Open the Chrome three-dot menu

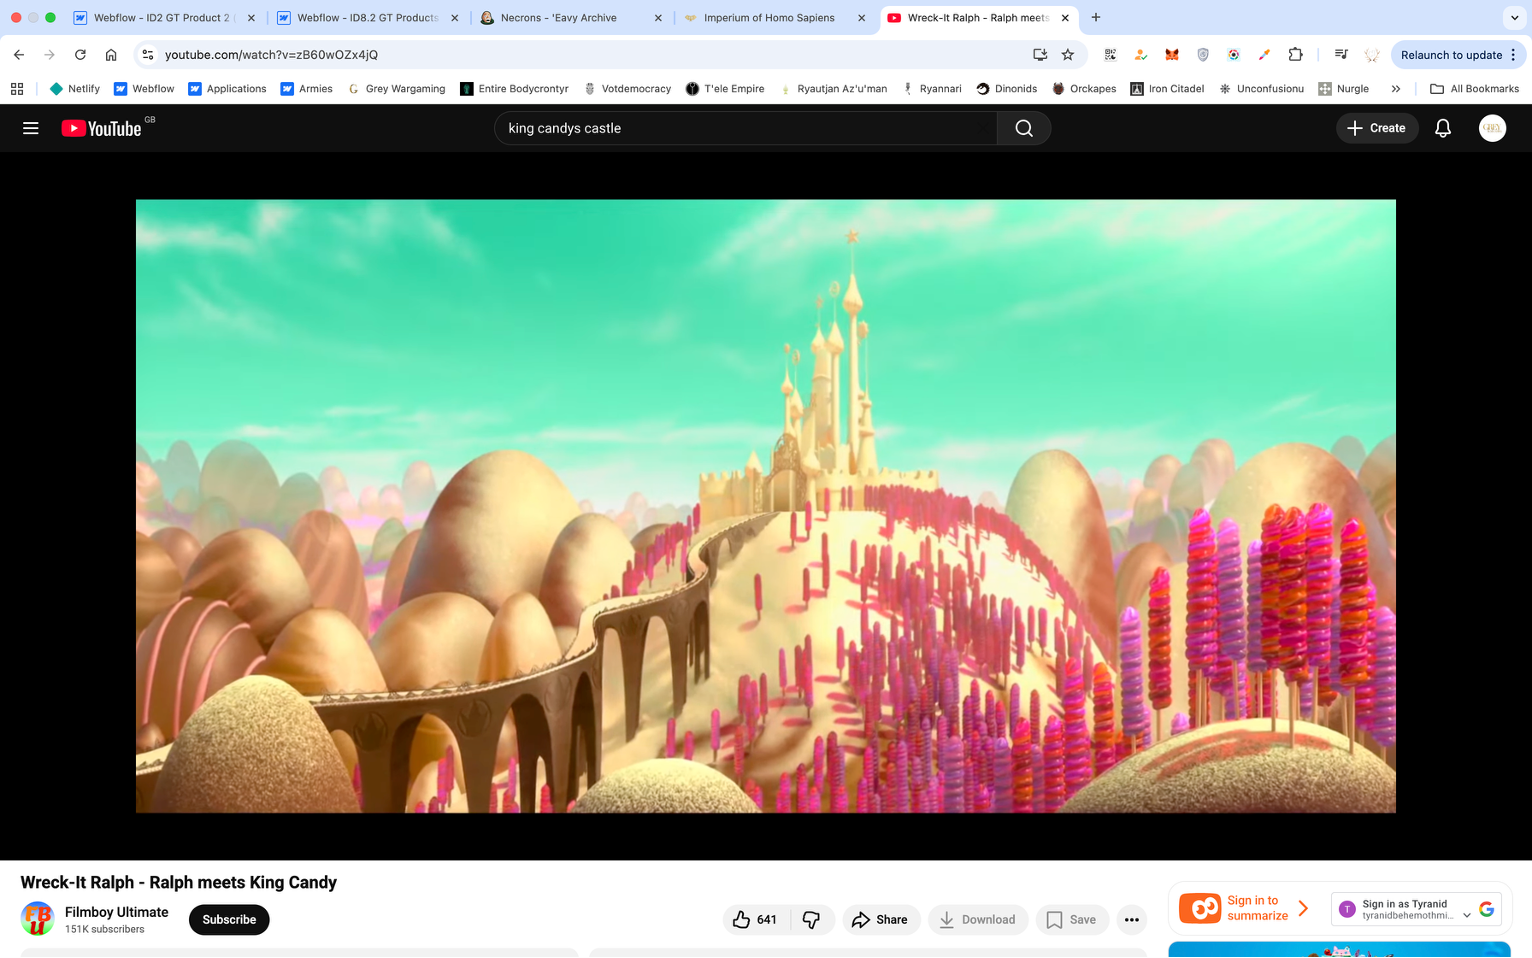[x=1514, y=55]
